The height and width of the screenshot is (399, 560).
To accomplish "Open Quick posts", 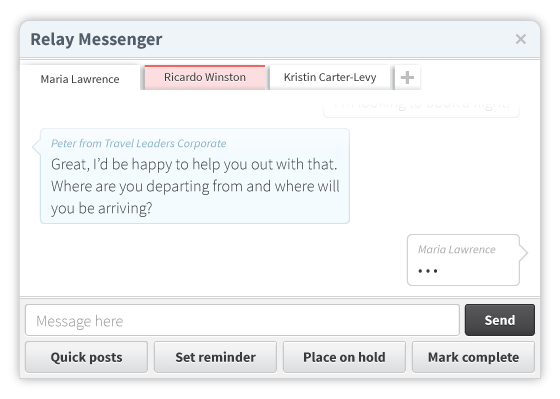I will pyautogui.click(x=86, y=357).
